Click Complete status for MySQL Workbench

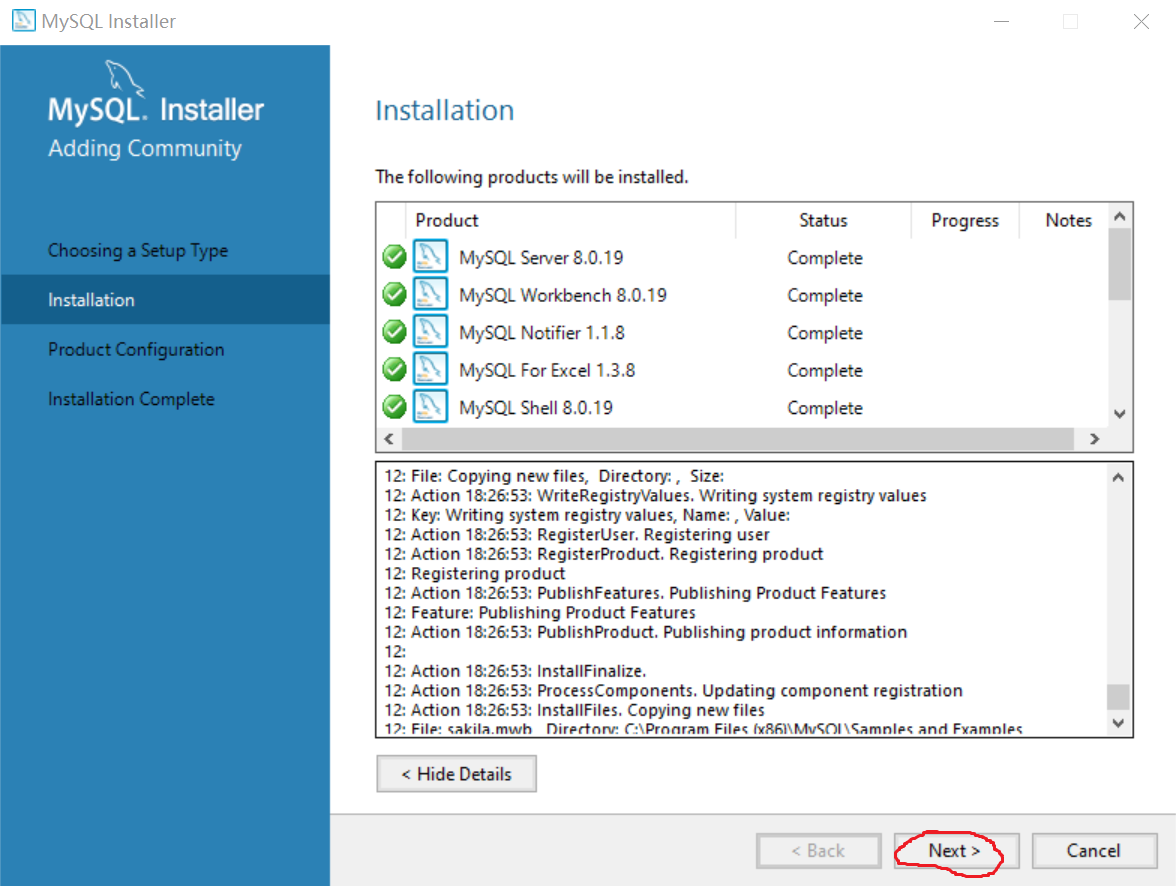[825, 296]
